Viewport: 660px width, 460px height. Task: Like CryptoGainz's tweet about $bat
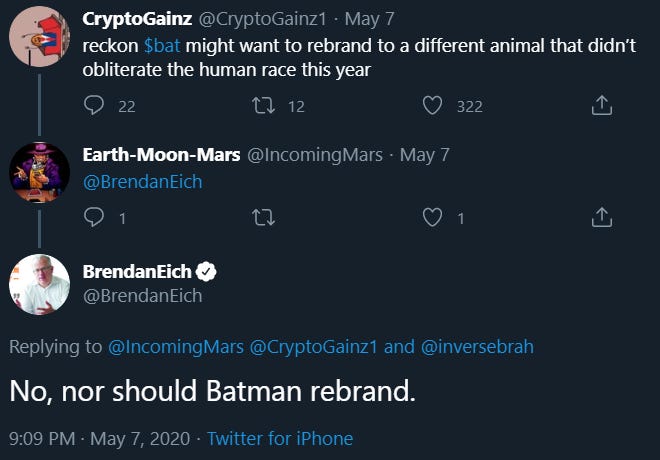point(433,106)
